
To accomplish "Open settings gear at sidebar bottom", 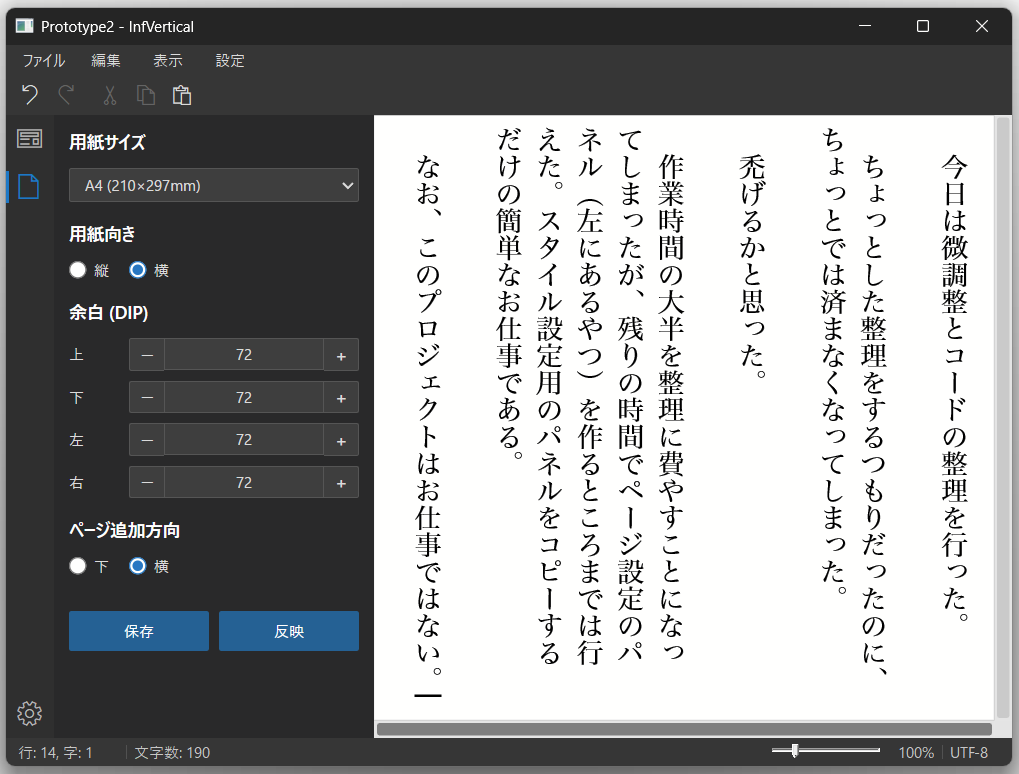I will [x=29, y=713].
